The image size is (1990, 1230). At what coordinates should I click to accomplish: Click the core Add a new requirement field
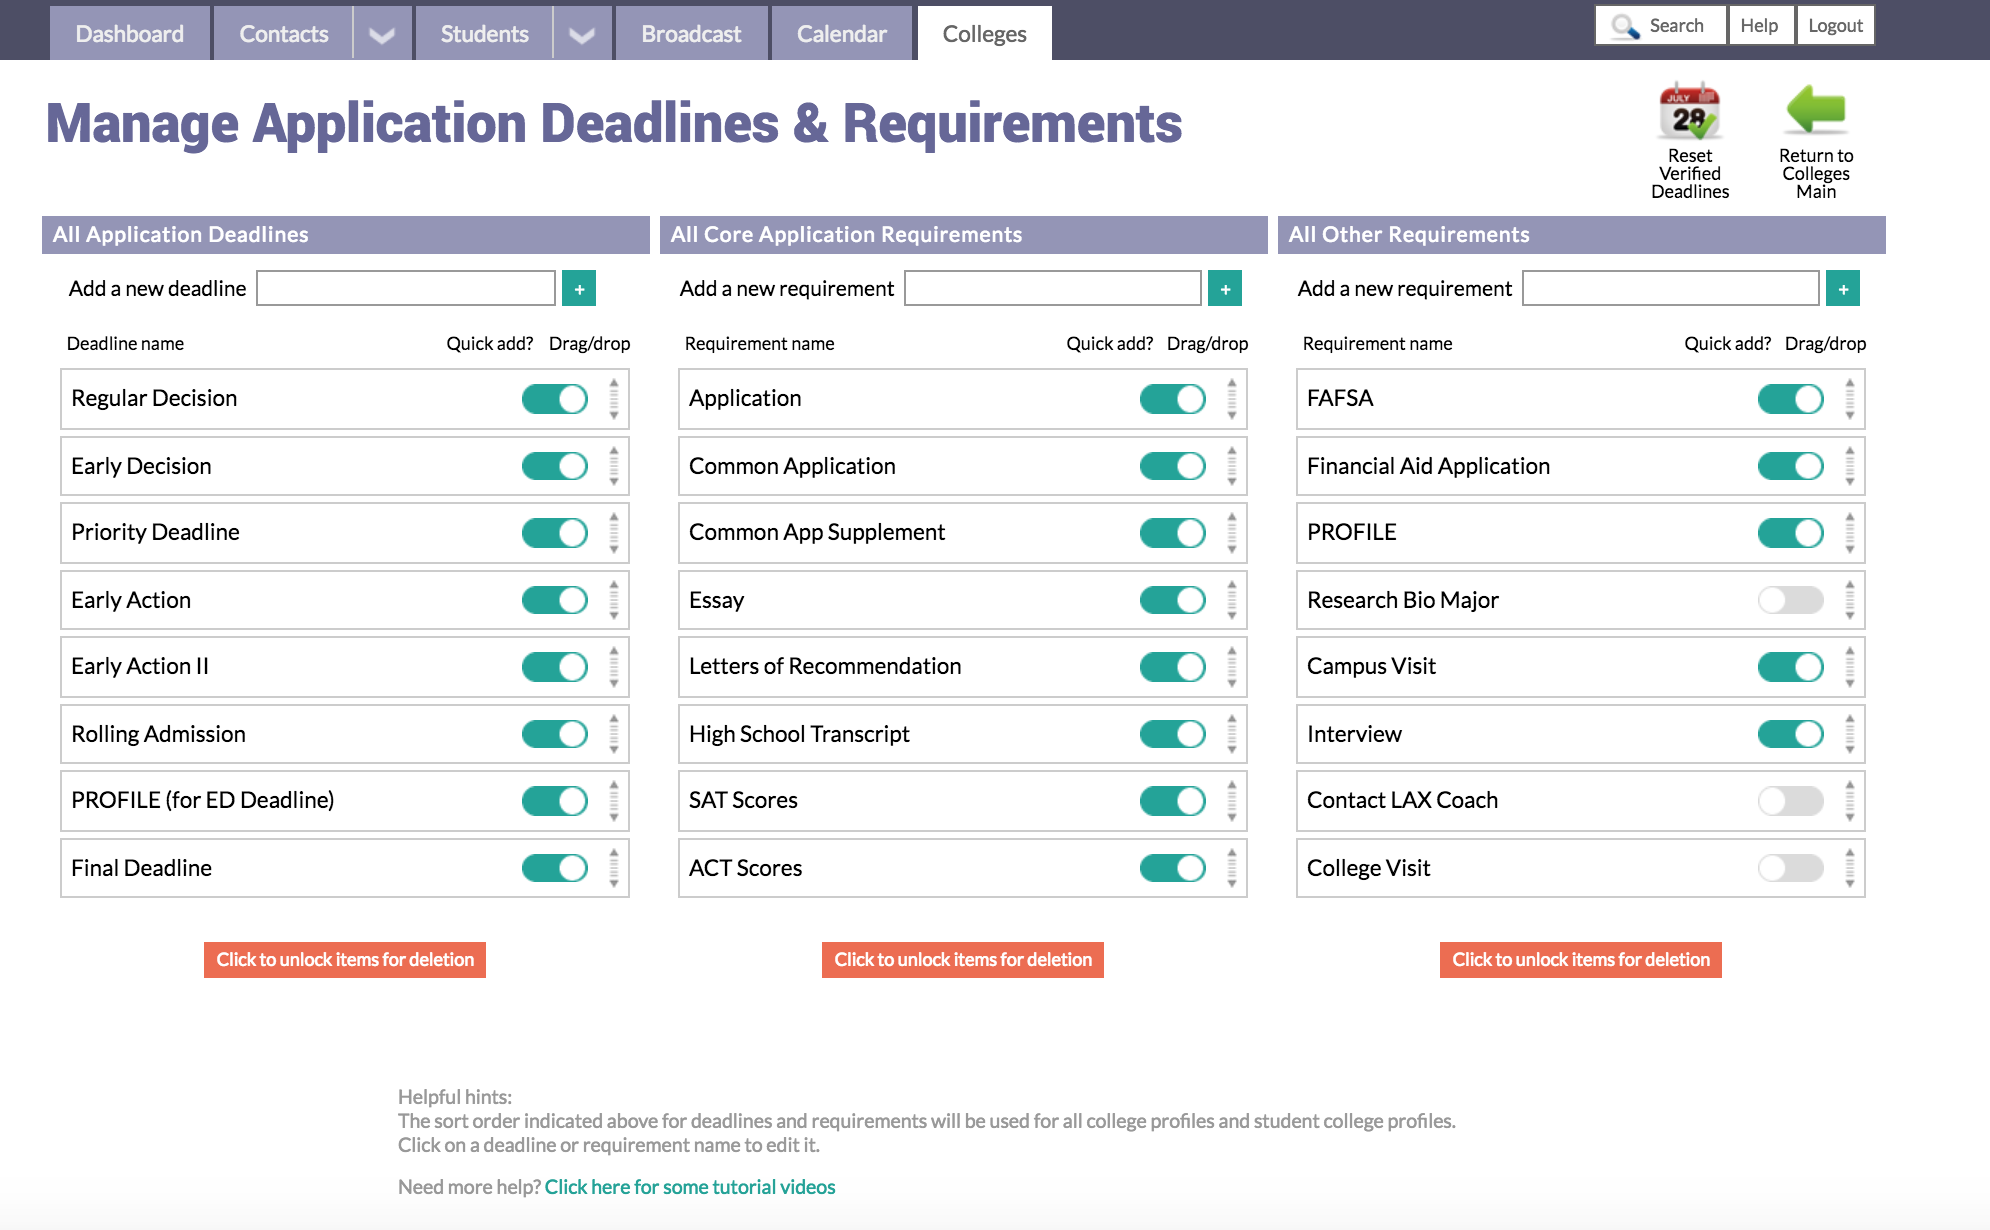tap(1053, 288)
